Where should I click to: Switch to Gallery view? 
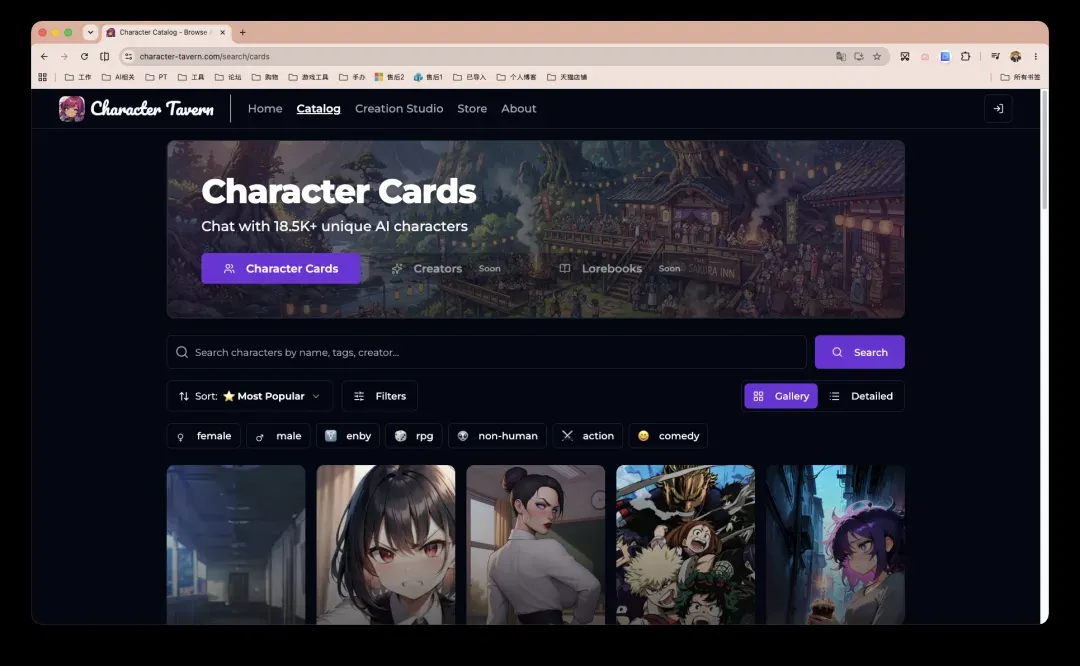point(780,396)
